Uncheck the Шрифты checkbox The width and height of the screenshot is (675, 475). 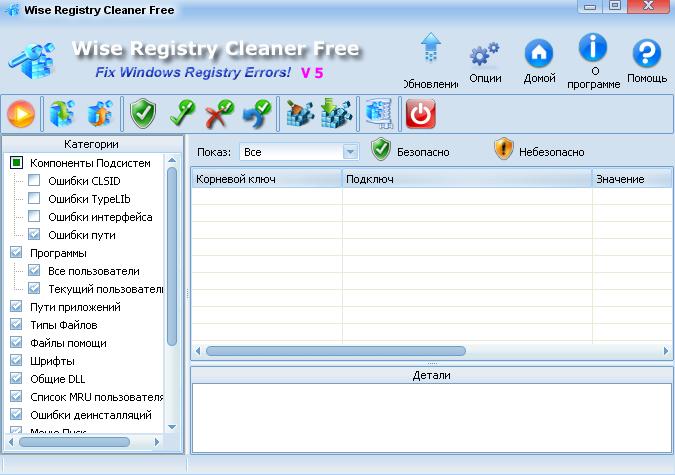pos(16,361)
